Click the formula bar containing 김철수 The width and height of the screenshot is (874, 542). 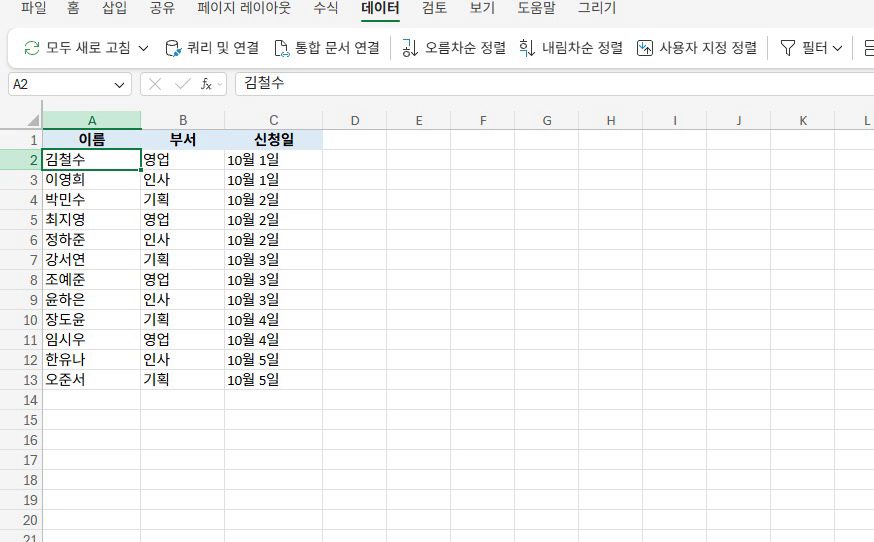(555, 84)
